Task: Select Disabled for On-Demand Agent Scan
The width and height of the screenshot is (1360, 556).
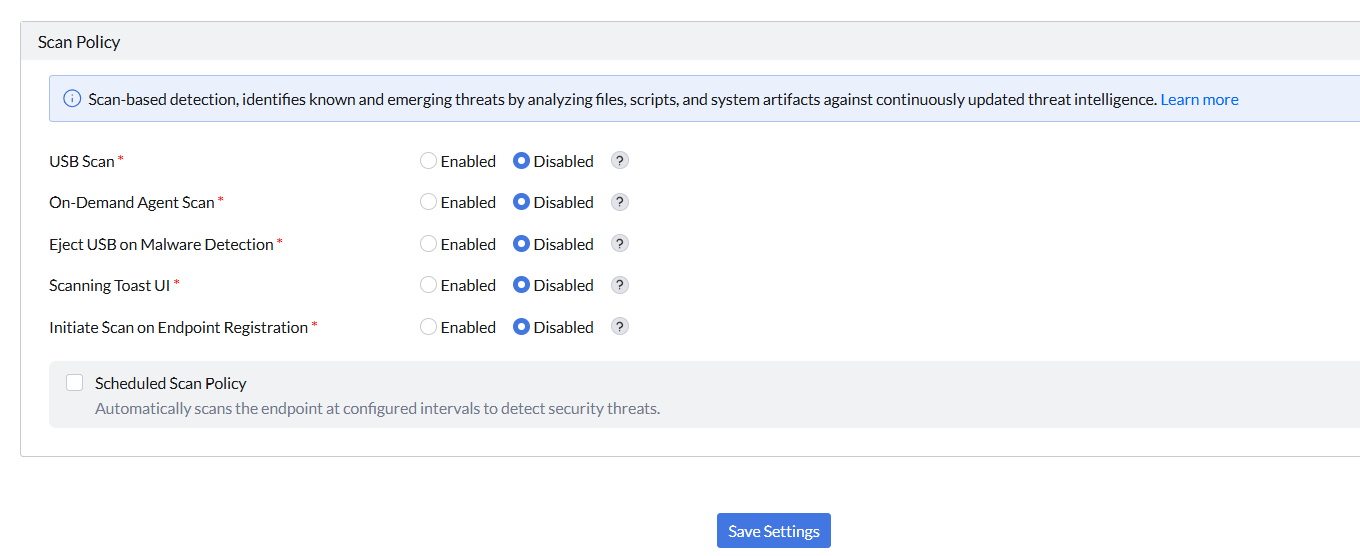Action: 521,202
